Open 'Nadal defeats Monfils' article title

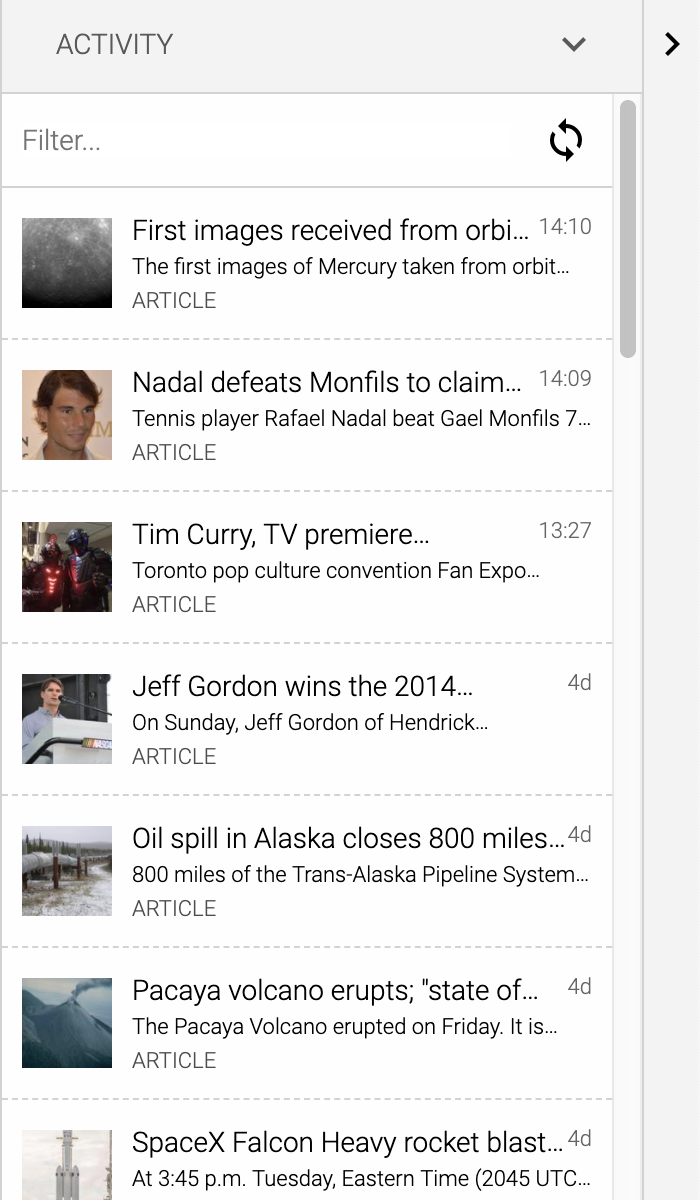[x=326, y=383]
